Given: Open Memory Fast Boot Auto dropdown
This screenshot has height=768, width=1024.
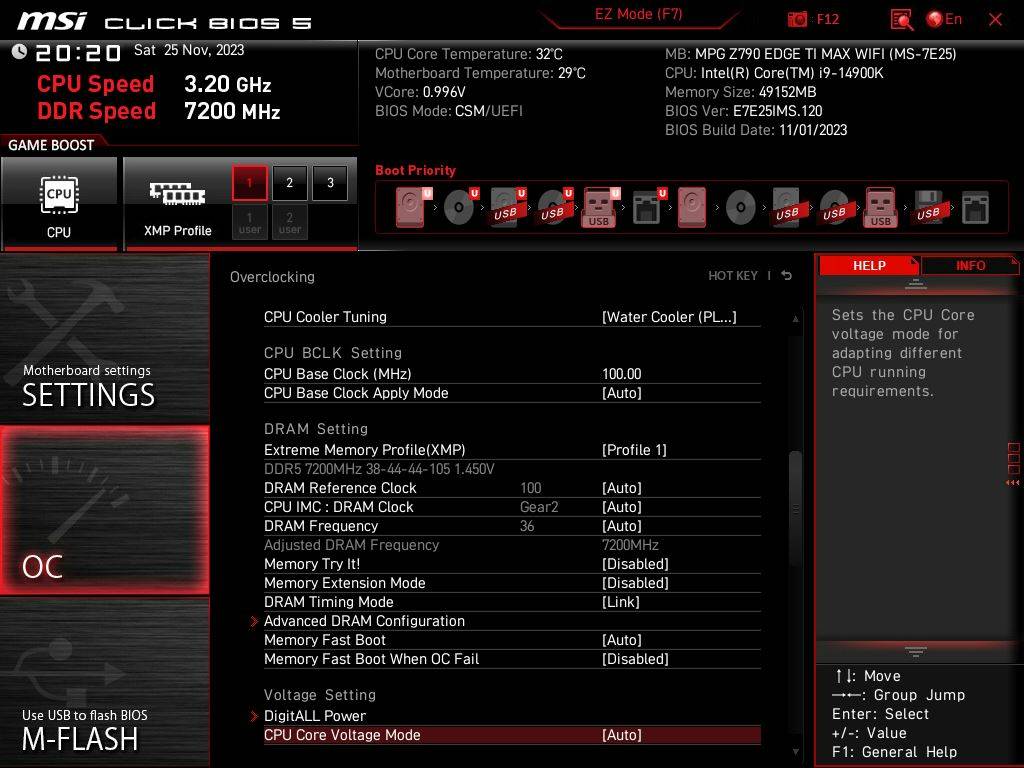Looking at the screenshot, I should coord(622,639).
